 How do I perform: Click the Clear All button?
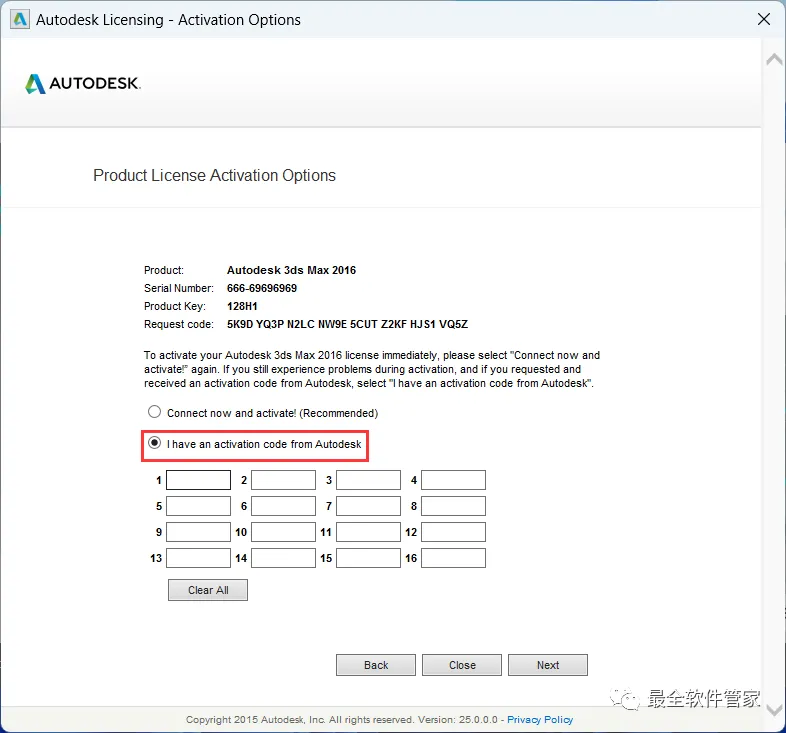click(x=208, y=590)
